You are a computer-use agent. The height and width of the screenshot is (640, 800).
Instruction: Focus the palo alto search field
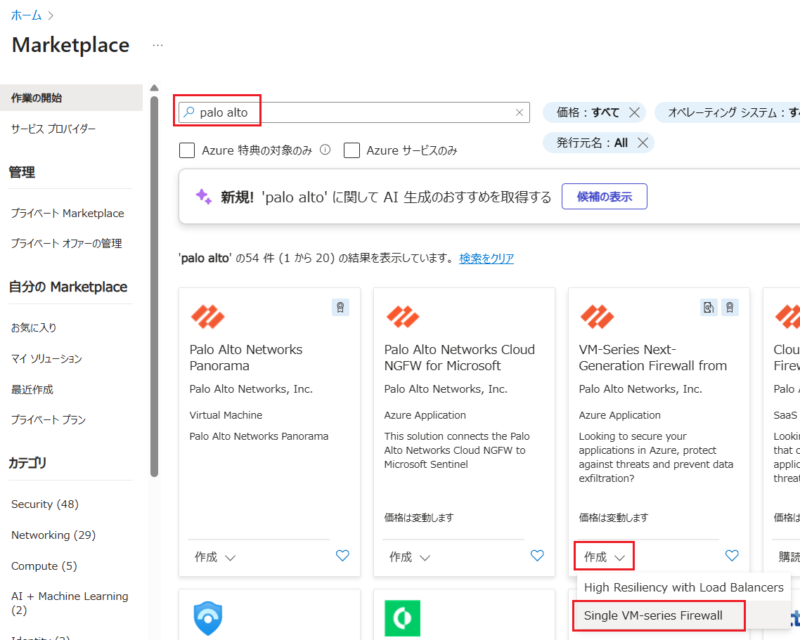coord(354,112)
